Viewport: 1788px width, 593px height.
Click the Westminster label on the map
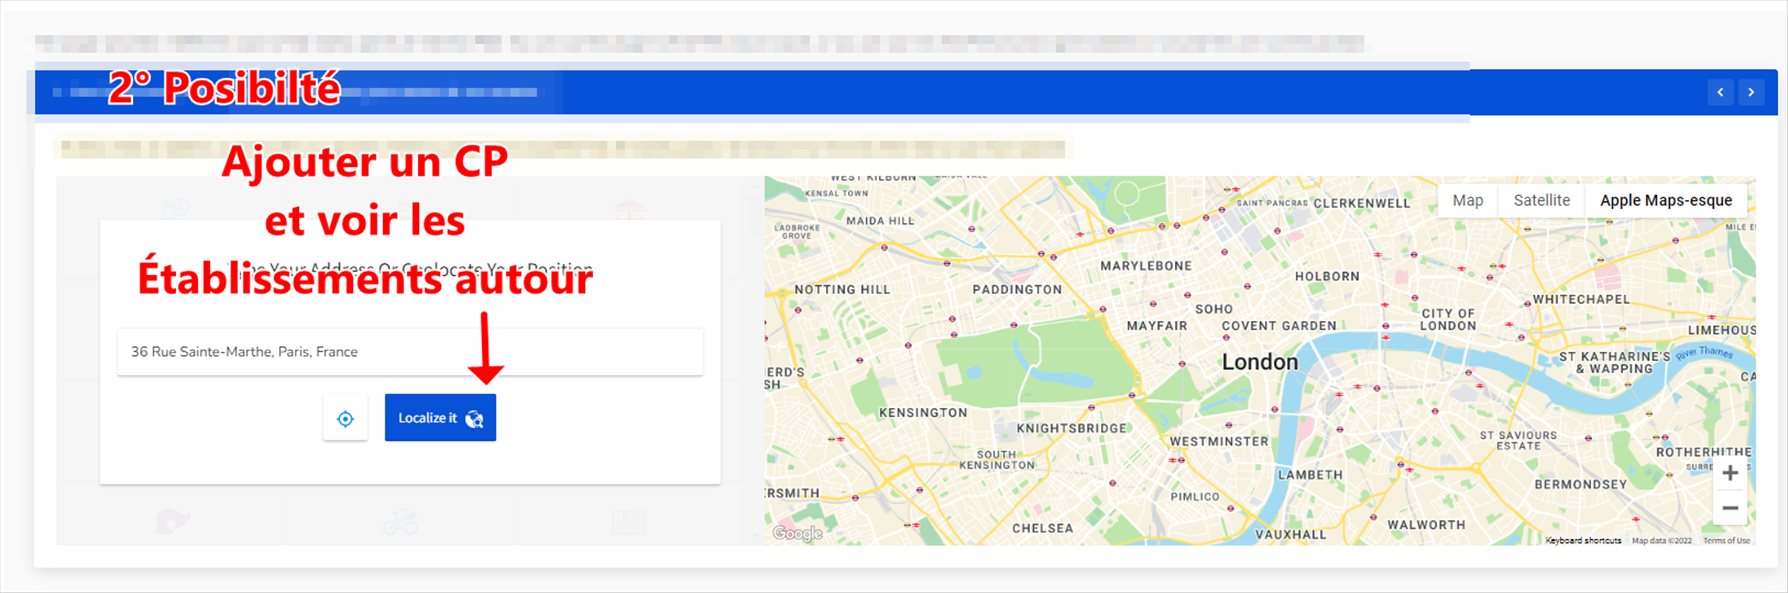(x=1218, y=441)
